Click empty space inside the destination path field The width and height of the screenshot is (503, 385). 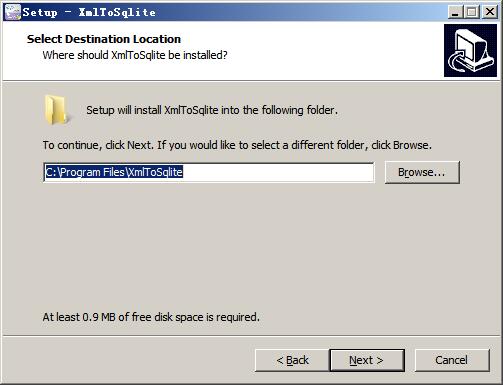[278, 172]
